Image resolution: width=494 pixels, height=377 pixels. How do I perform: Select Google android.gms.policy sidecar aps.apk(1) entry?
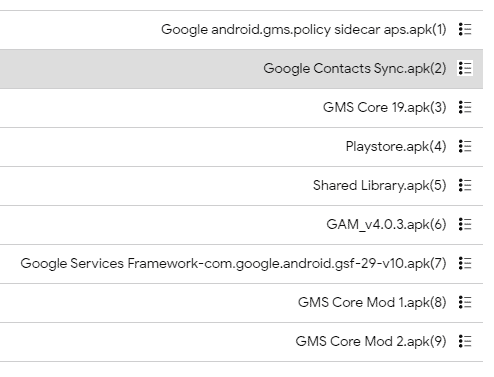(x=304, y=30)
